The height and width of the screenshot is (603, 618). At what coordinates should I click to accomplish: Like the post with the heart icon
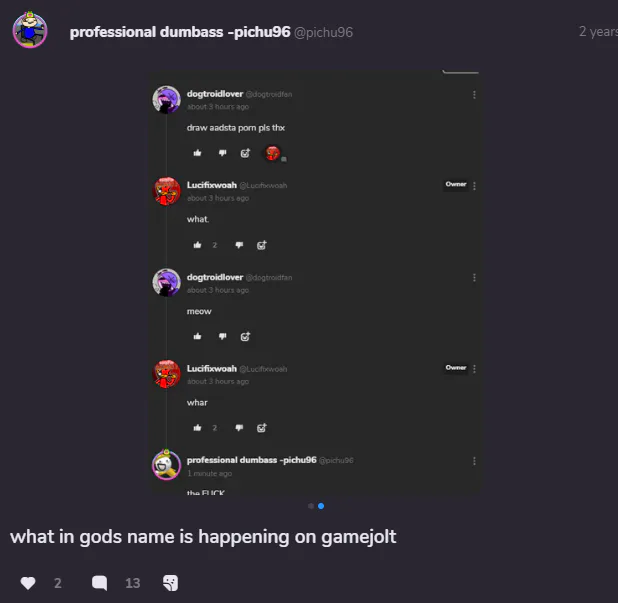point(28,583)
